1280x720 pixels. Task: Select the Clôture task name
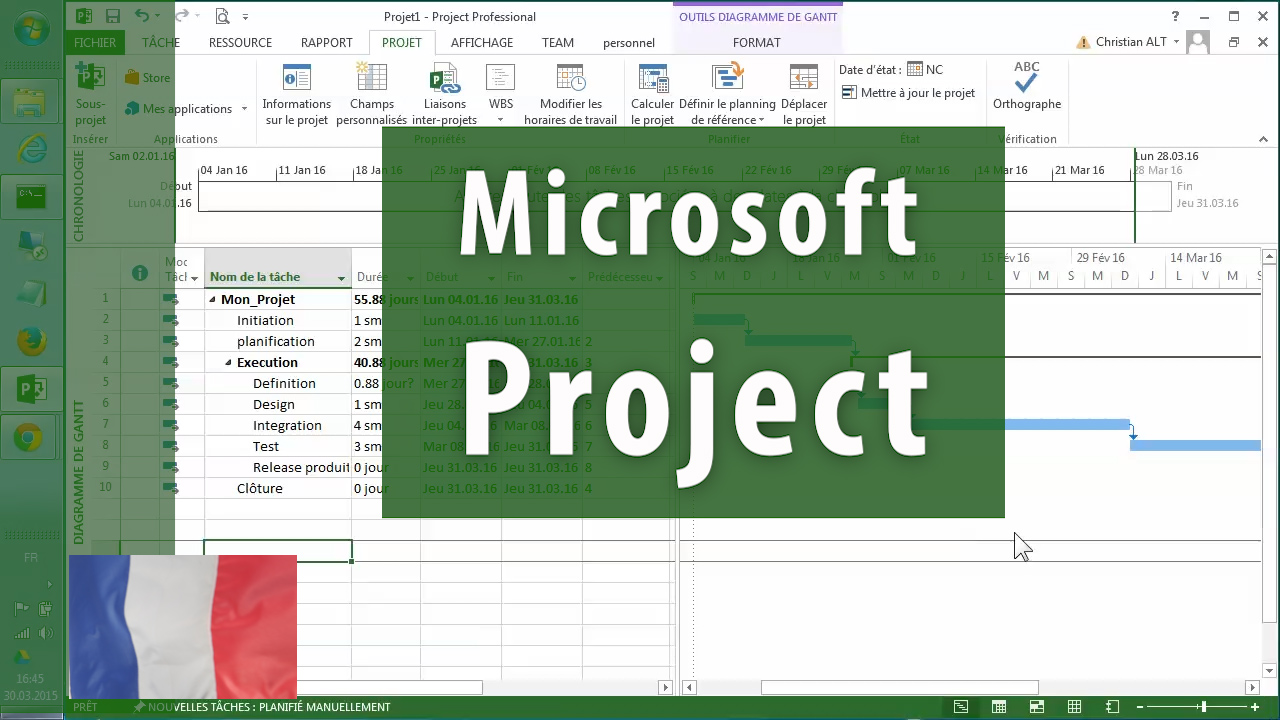click(260, 488)
